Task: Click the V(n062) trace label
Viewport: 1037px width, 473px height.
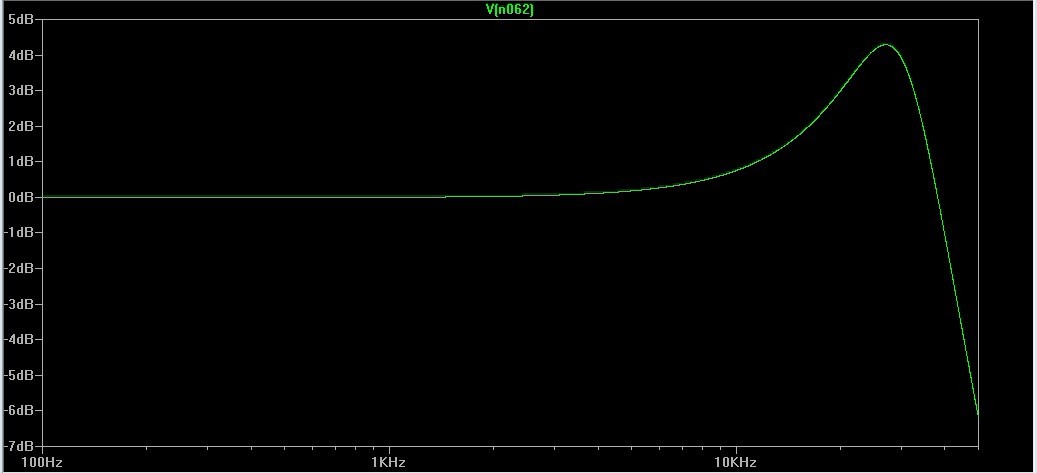Action: tap(509, 11)
